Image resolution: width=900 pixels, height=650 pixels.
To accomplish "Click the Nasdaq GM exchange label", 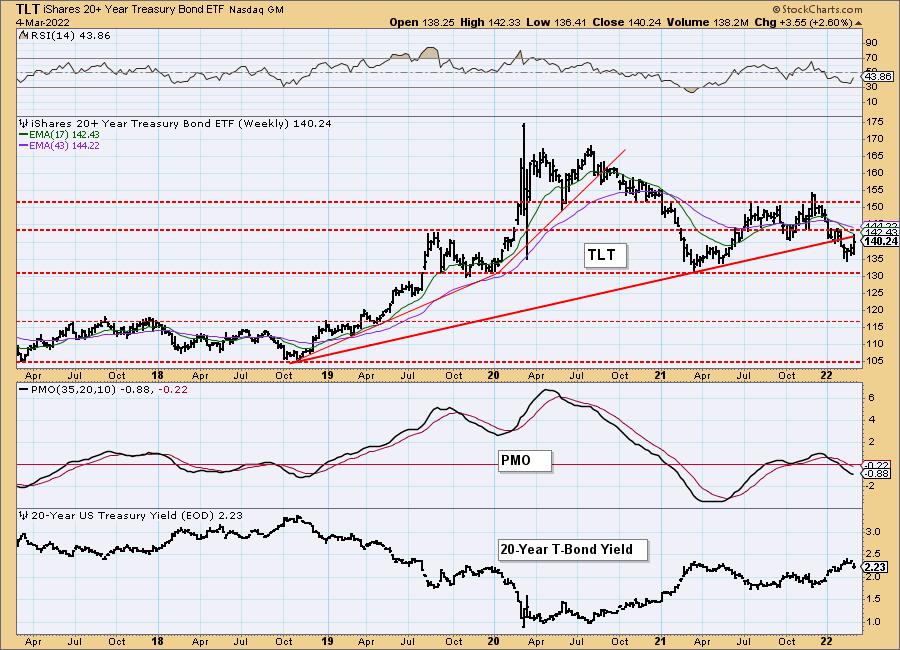I will (x=256, y=10).
